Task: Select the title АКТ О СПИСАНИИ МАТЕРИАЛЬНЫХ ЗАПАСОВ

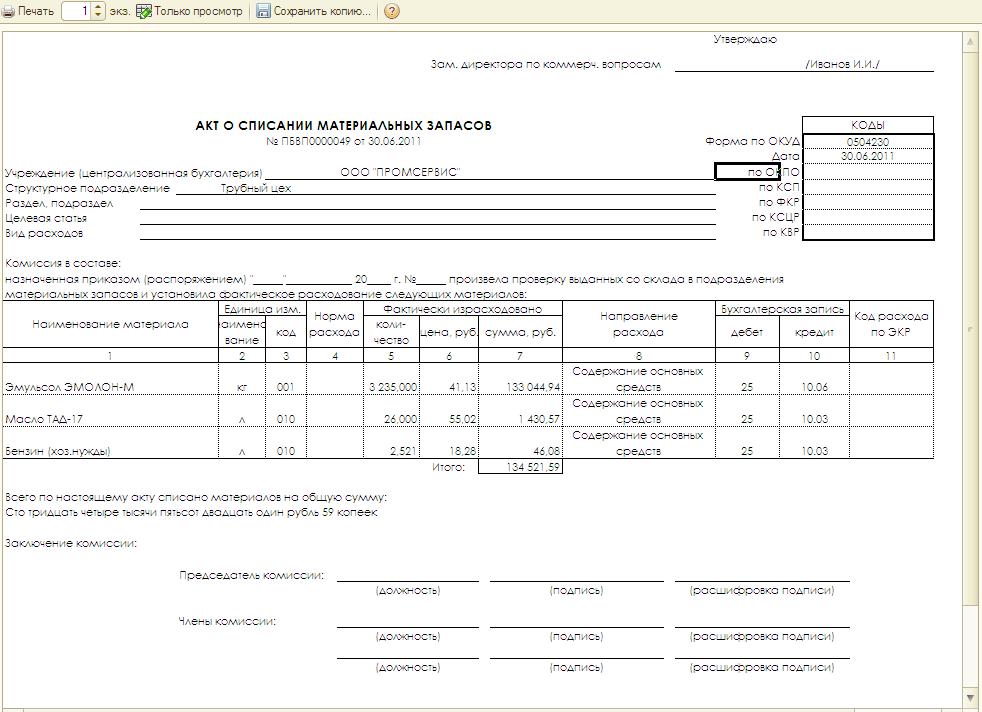Action: pos(343,126)
